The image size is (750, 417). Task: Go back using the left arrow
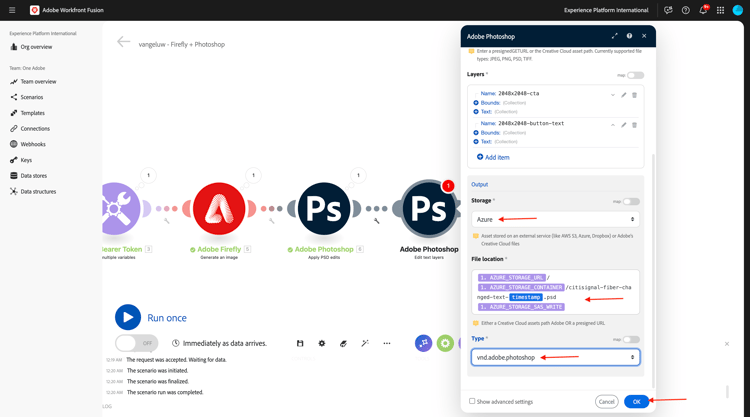123,42
